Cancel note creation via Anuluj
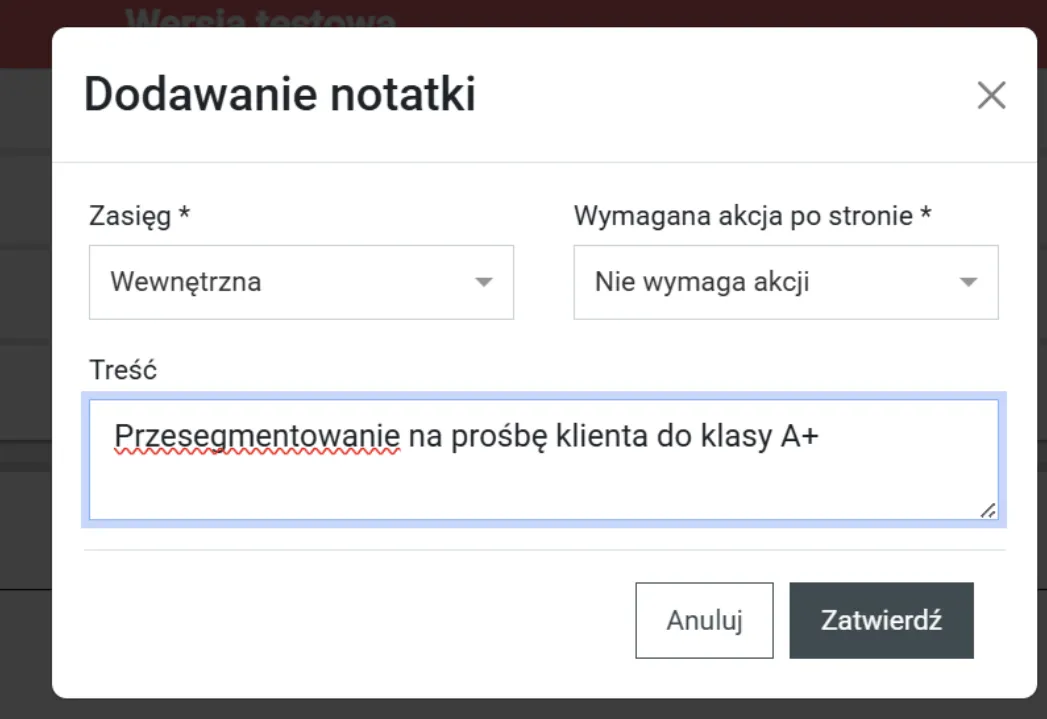 point(704,620)
